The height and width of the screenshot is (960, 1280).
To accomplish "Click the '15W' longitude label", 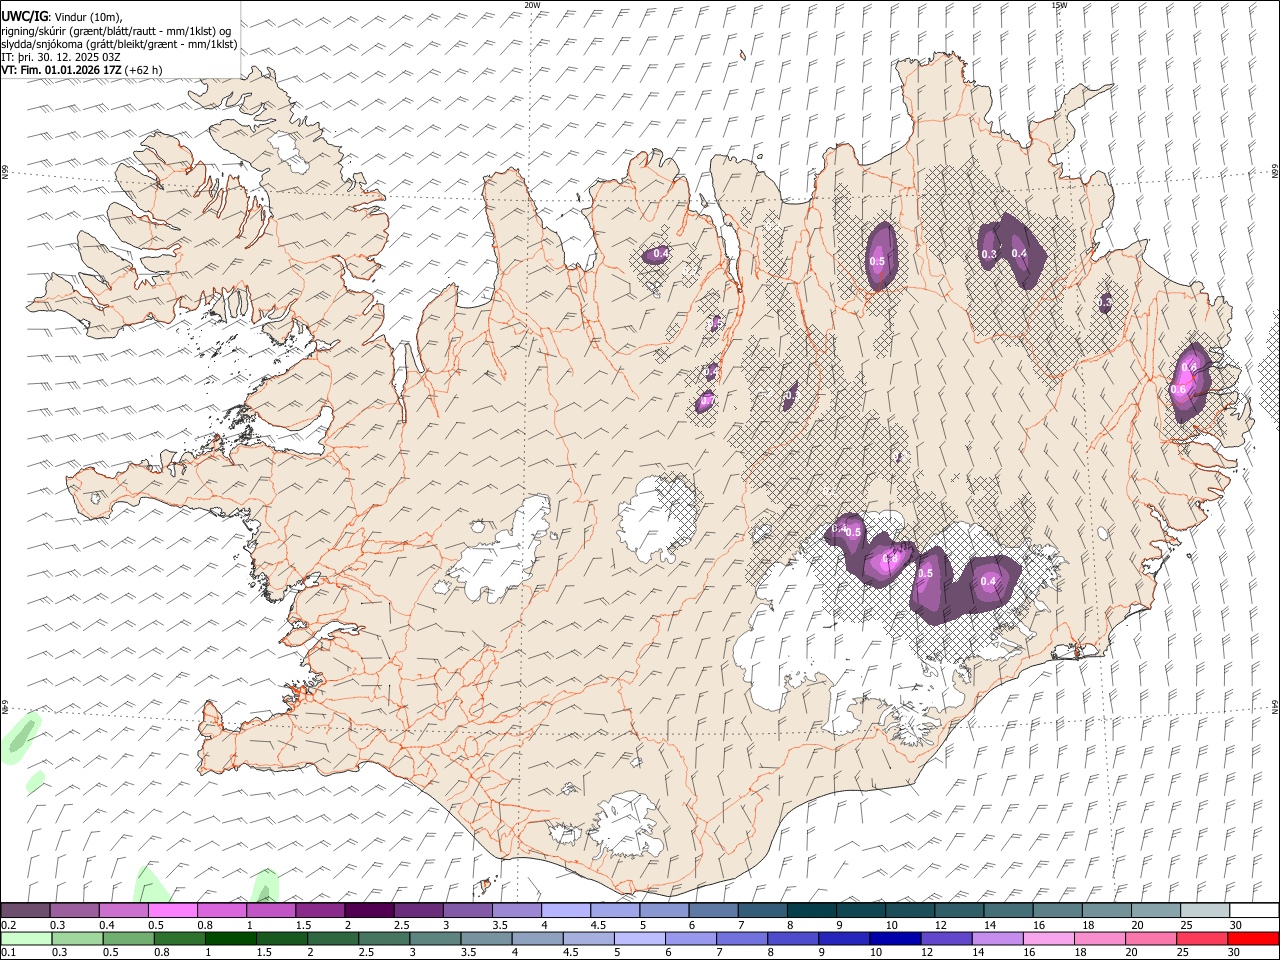I will click(x=1059, y=5).
